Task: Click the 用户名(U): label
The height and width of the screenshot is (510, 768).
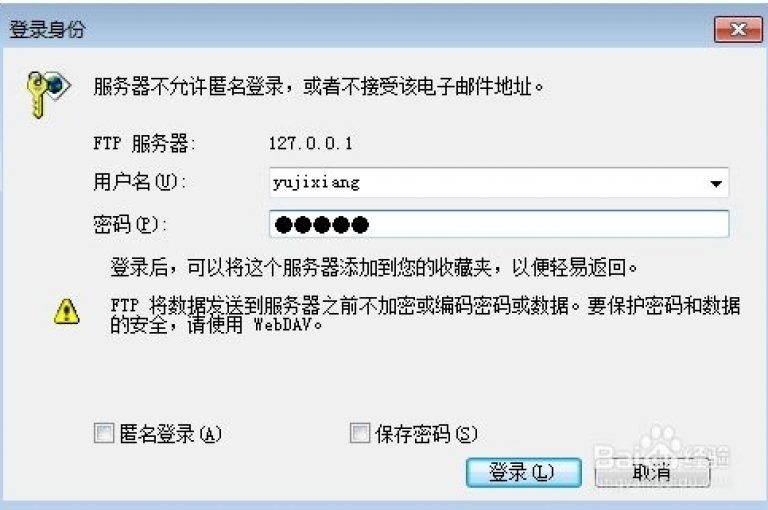Action: [x=140, y=182]
